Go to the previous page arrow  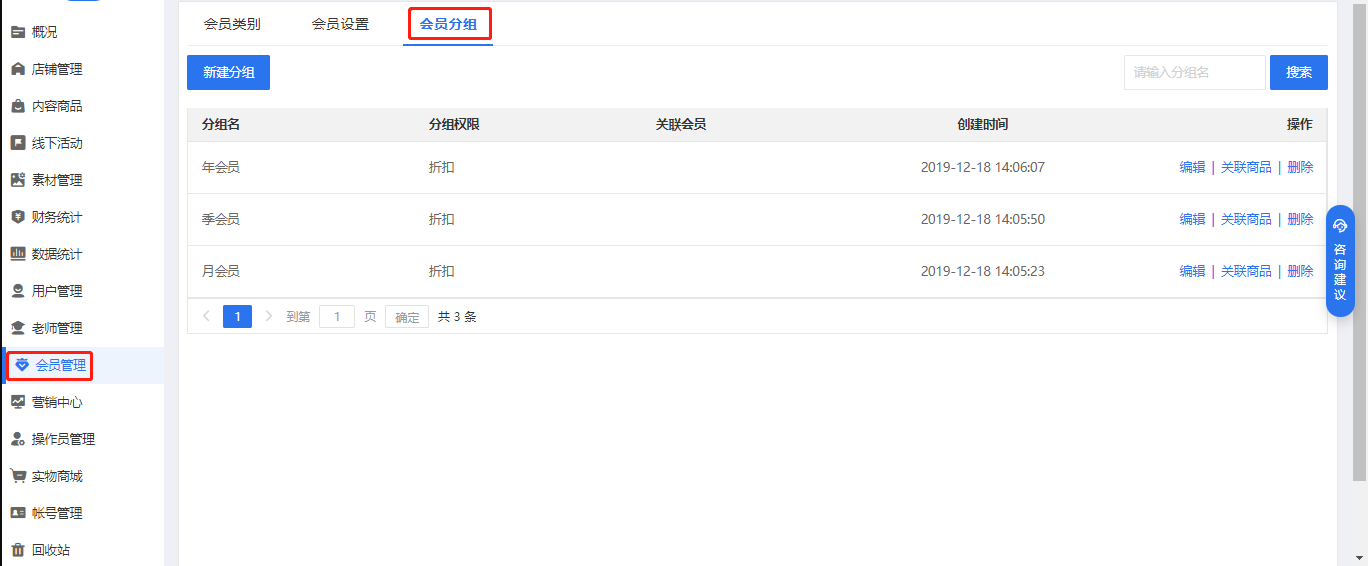pyautogui.click(x=206, y=316)
